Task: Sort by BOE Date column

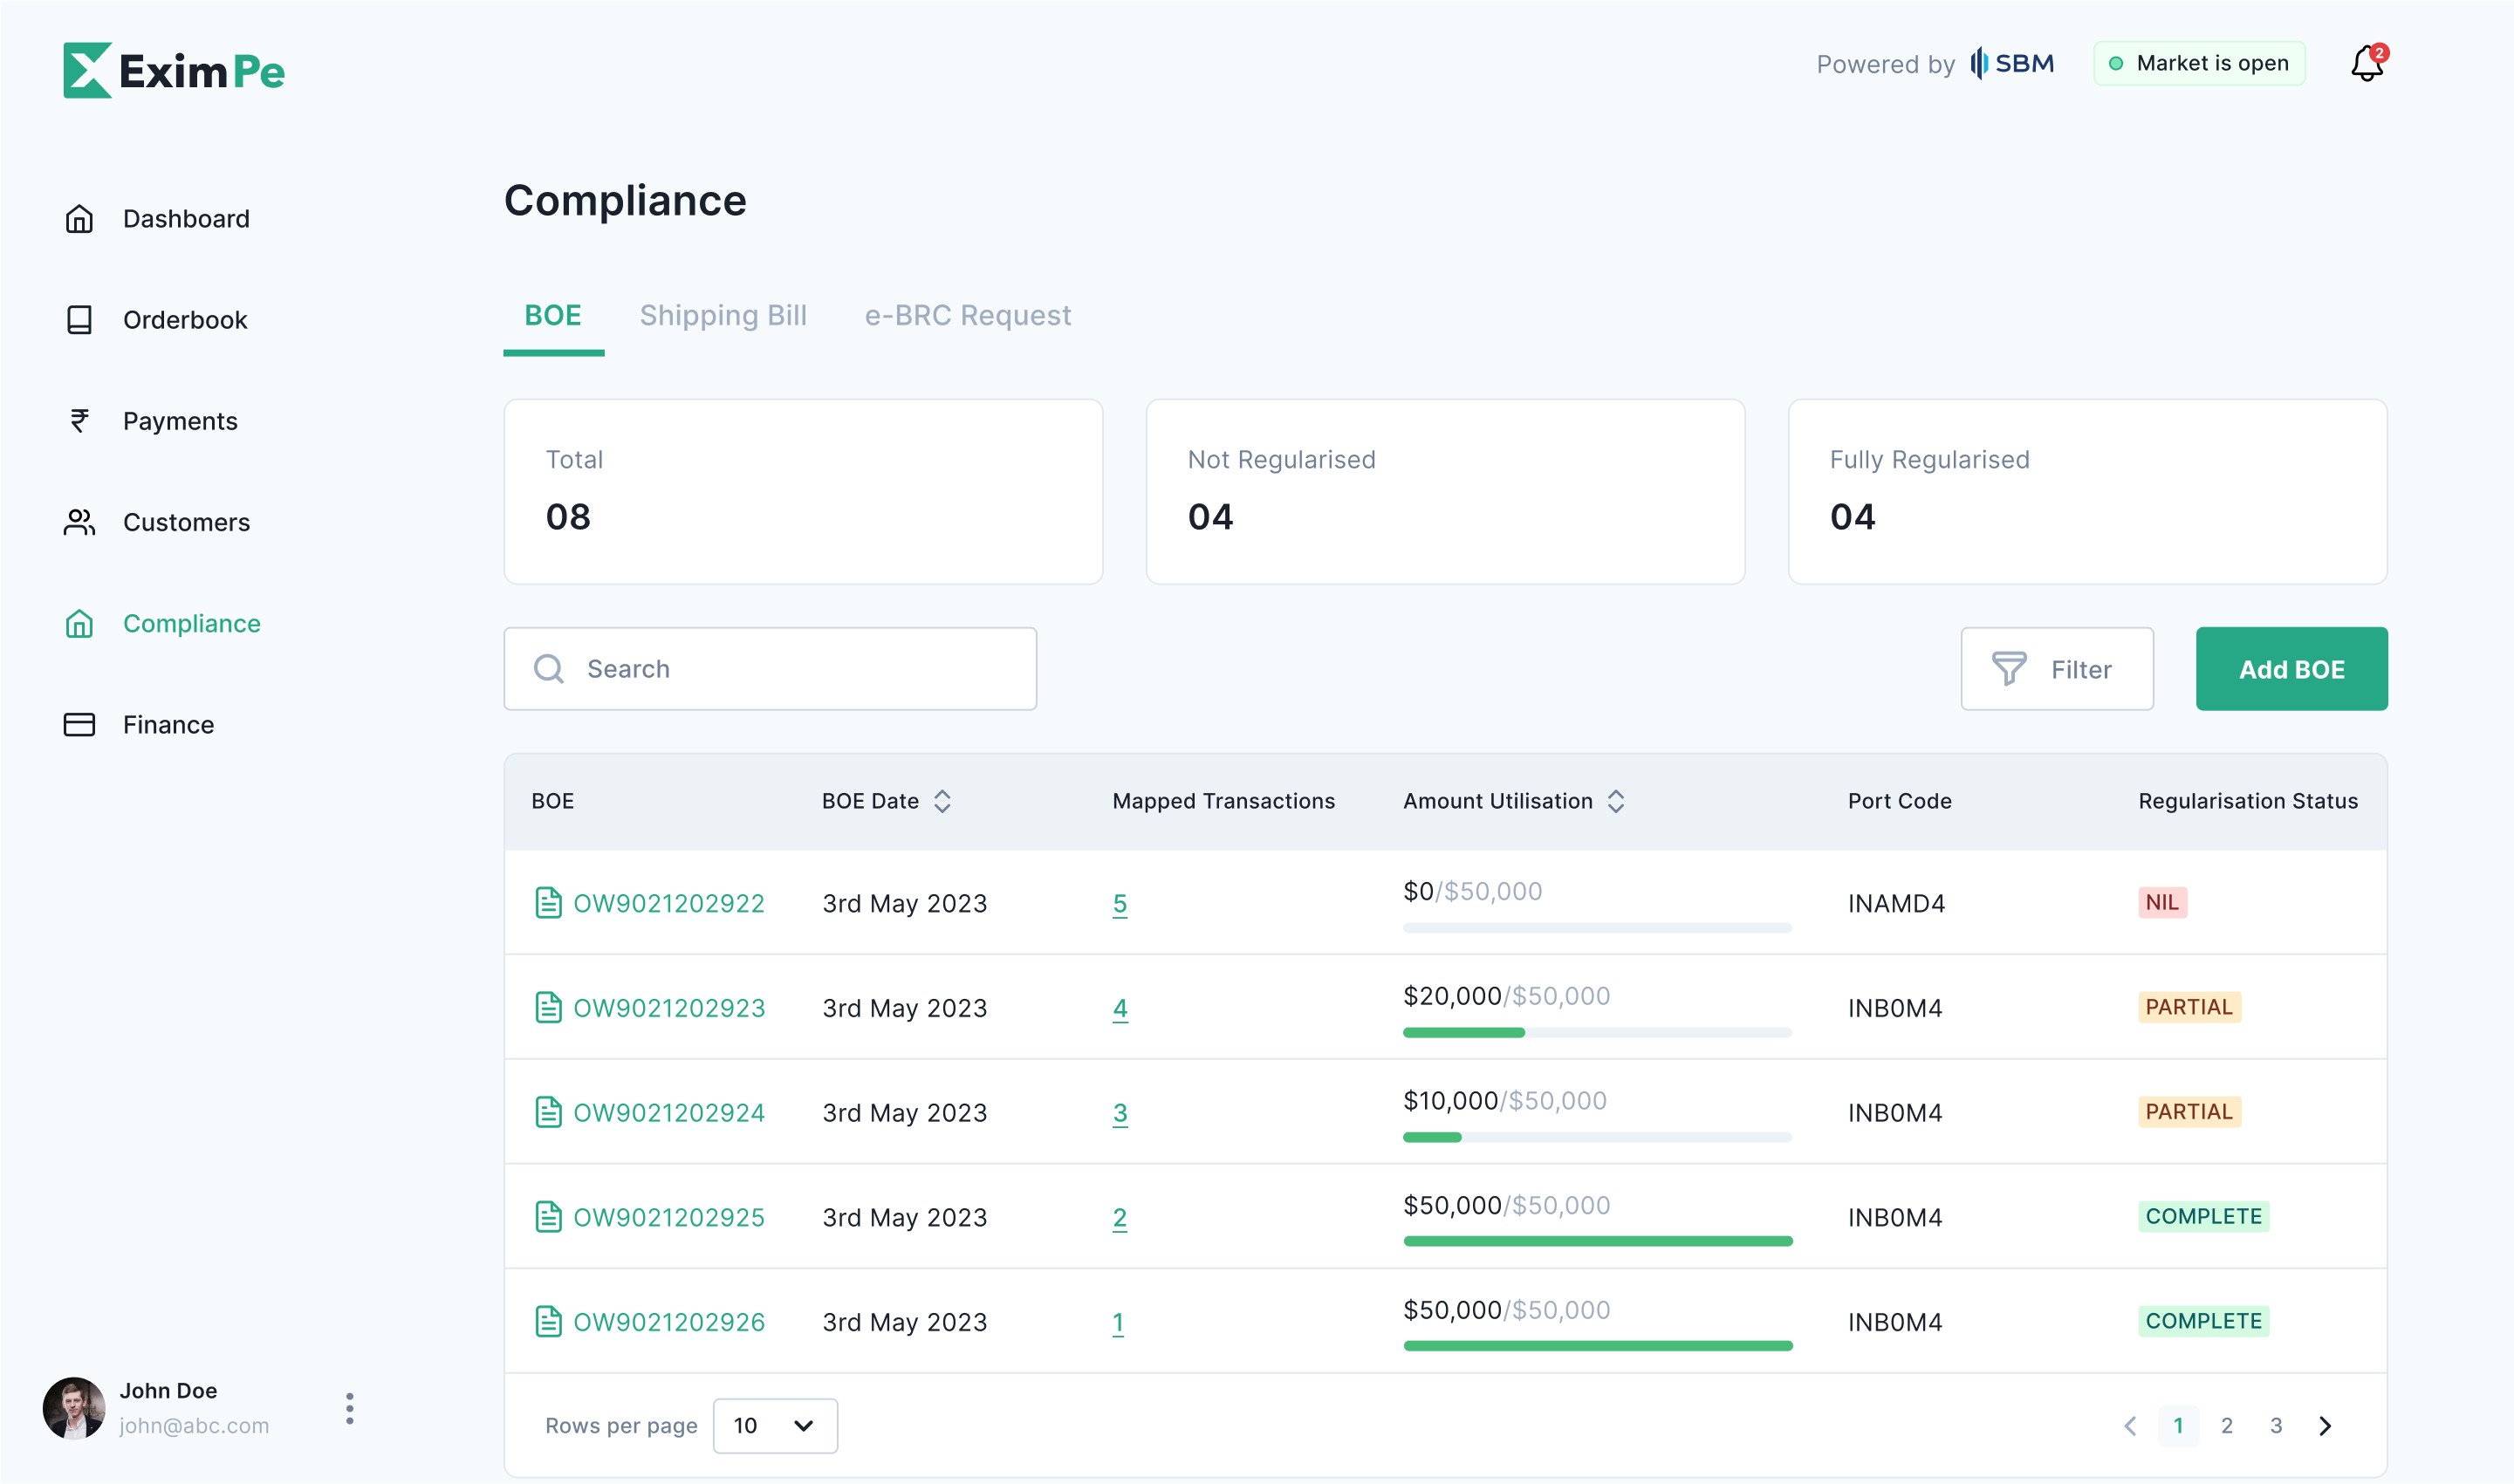Action: (942, 801)
